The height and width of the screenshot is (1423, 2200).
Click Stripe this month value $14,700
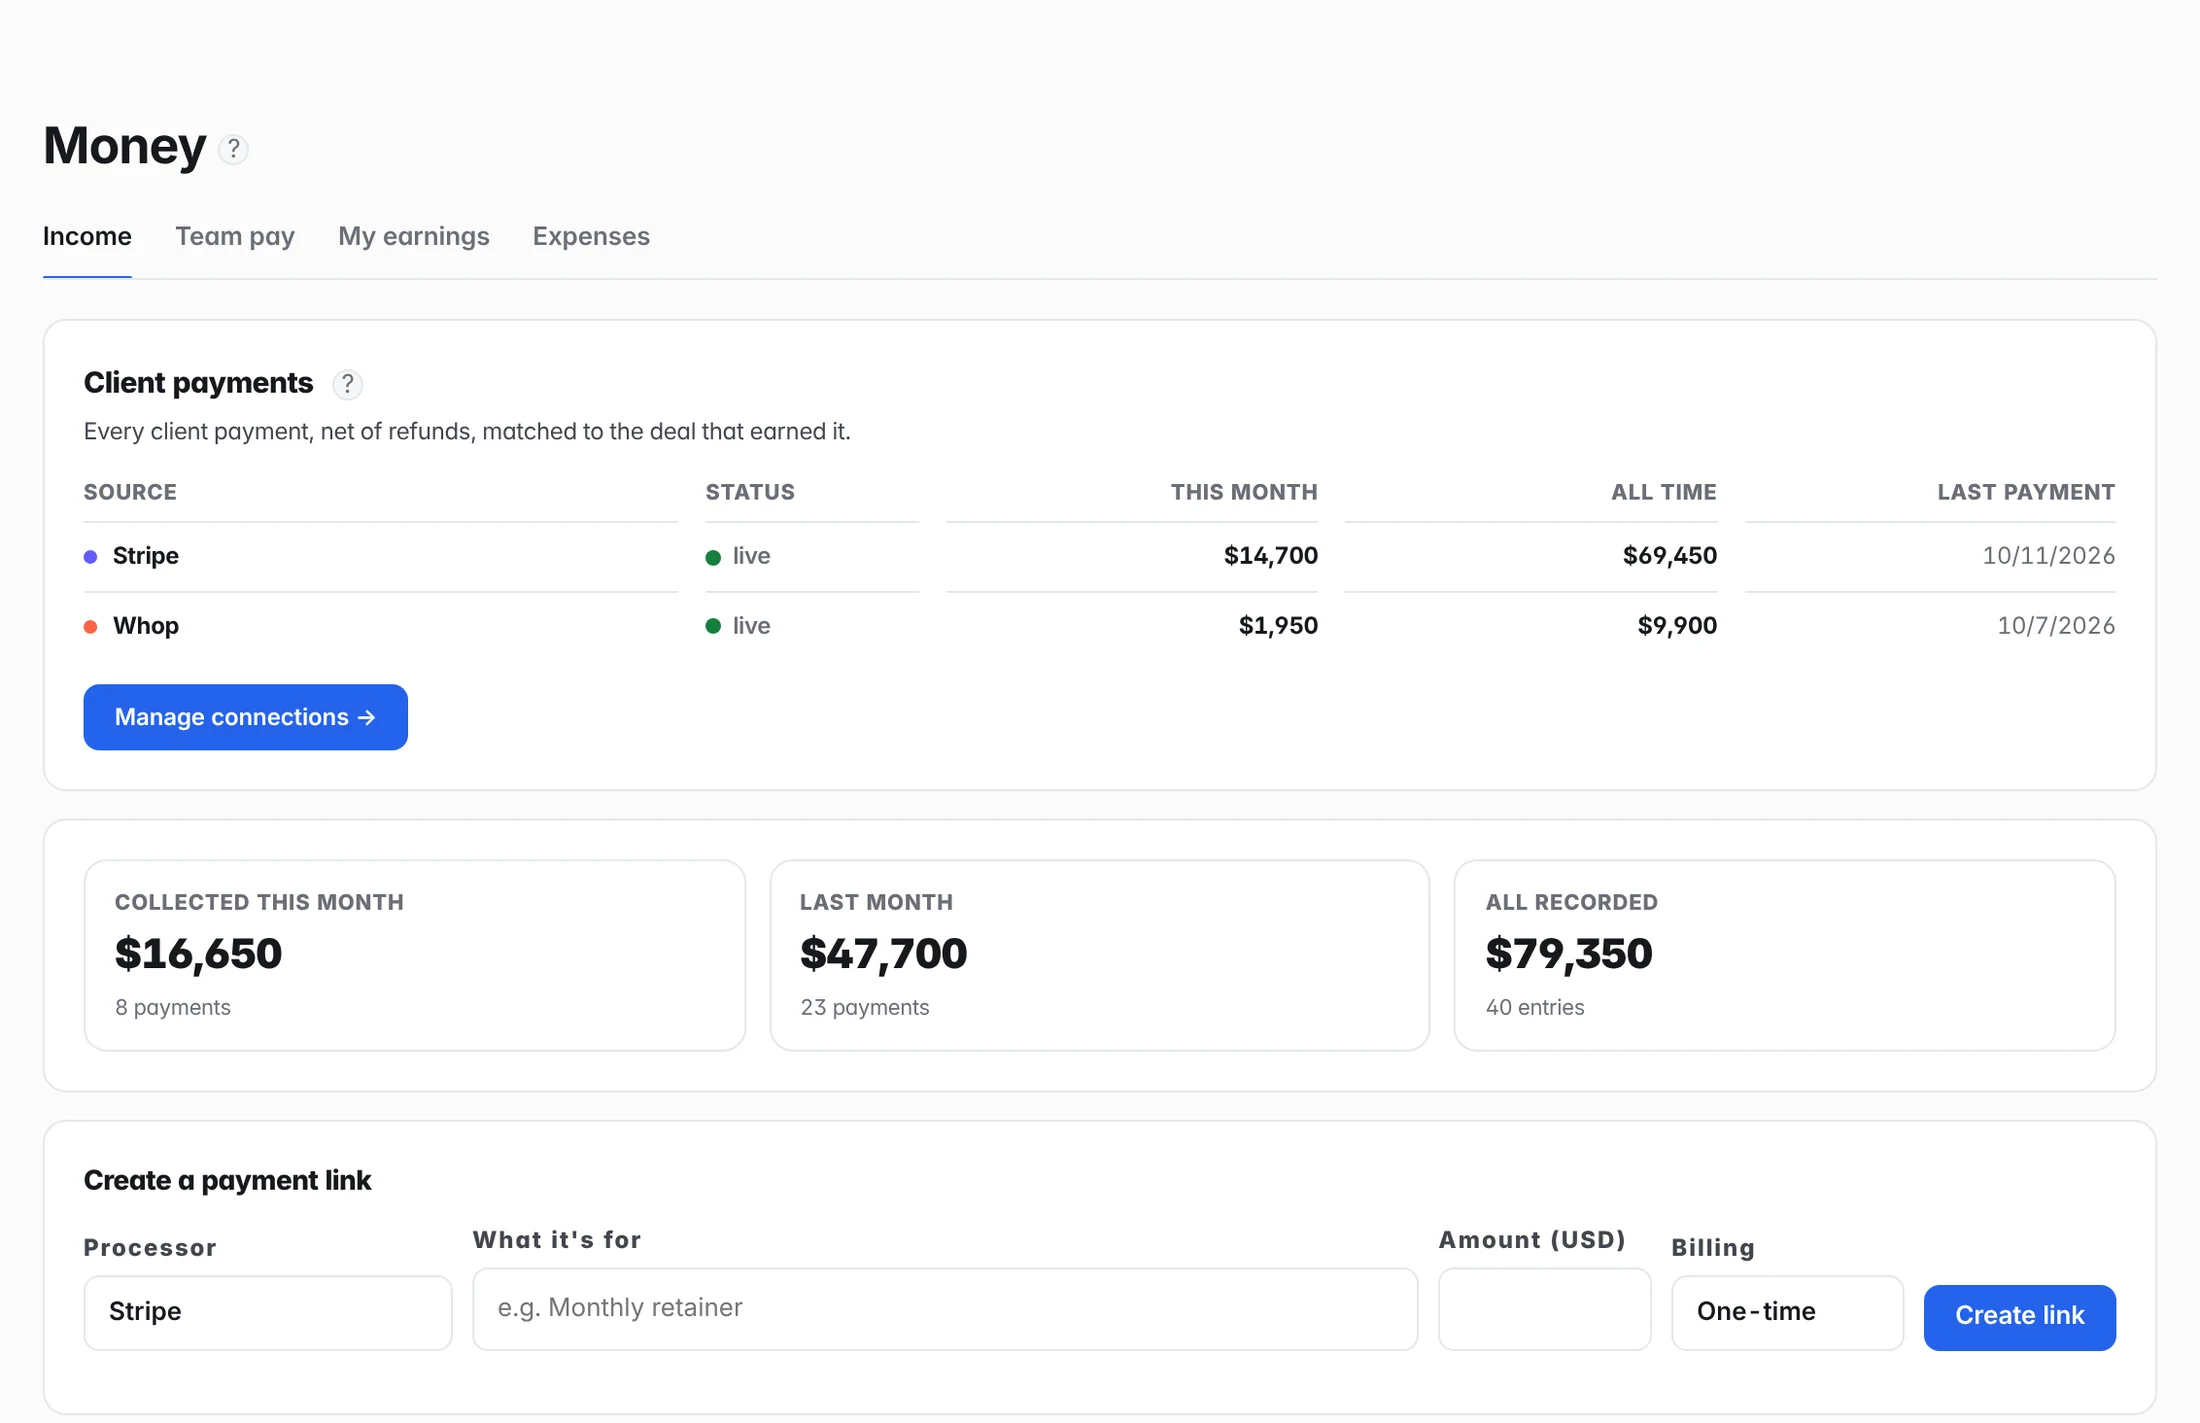[x=1271, y=556]
